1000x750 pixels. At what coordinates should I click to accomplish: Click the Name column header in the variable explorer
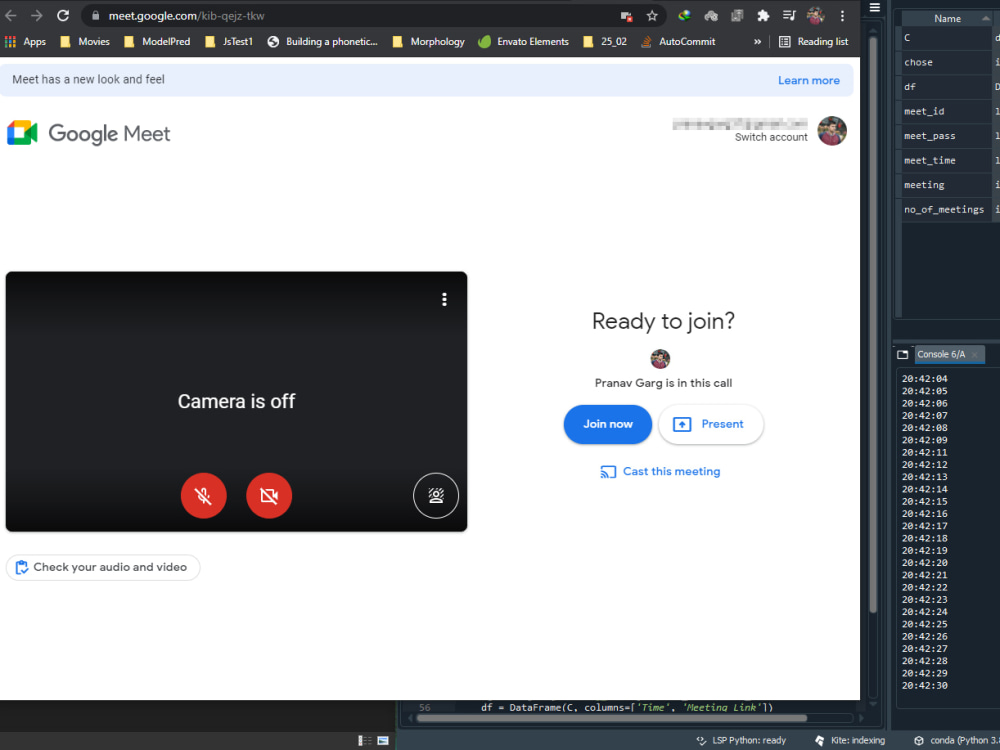(947, 18)
